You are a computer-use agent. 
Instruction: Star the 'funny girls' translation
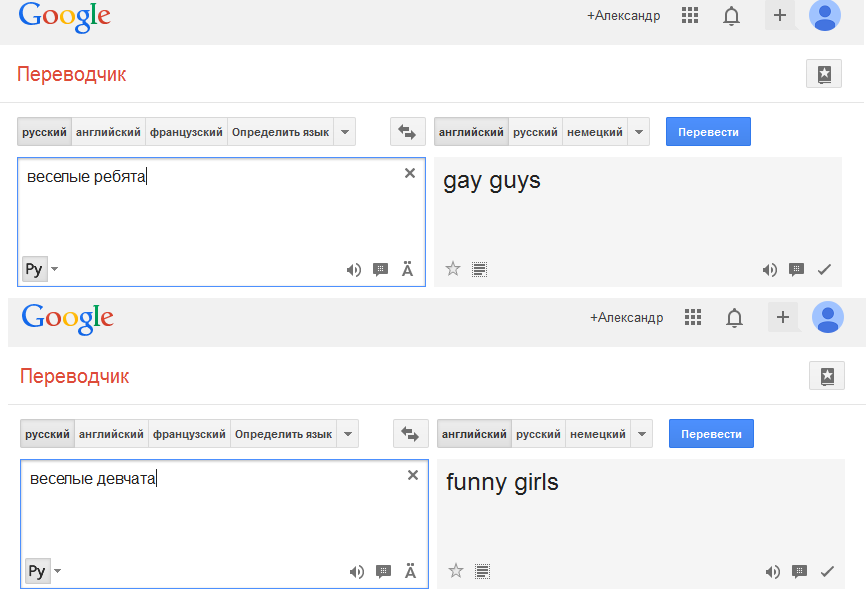(456, 571)
